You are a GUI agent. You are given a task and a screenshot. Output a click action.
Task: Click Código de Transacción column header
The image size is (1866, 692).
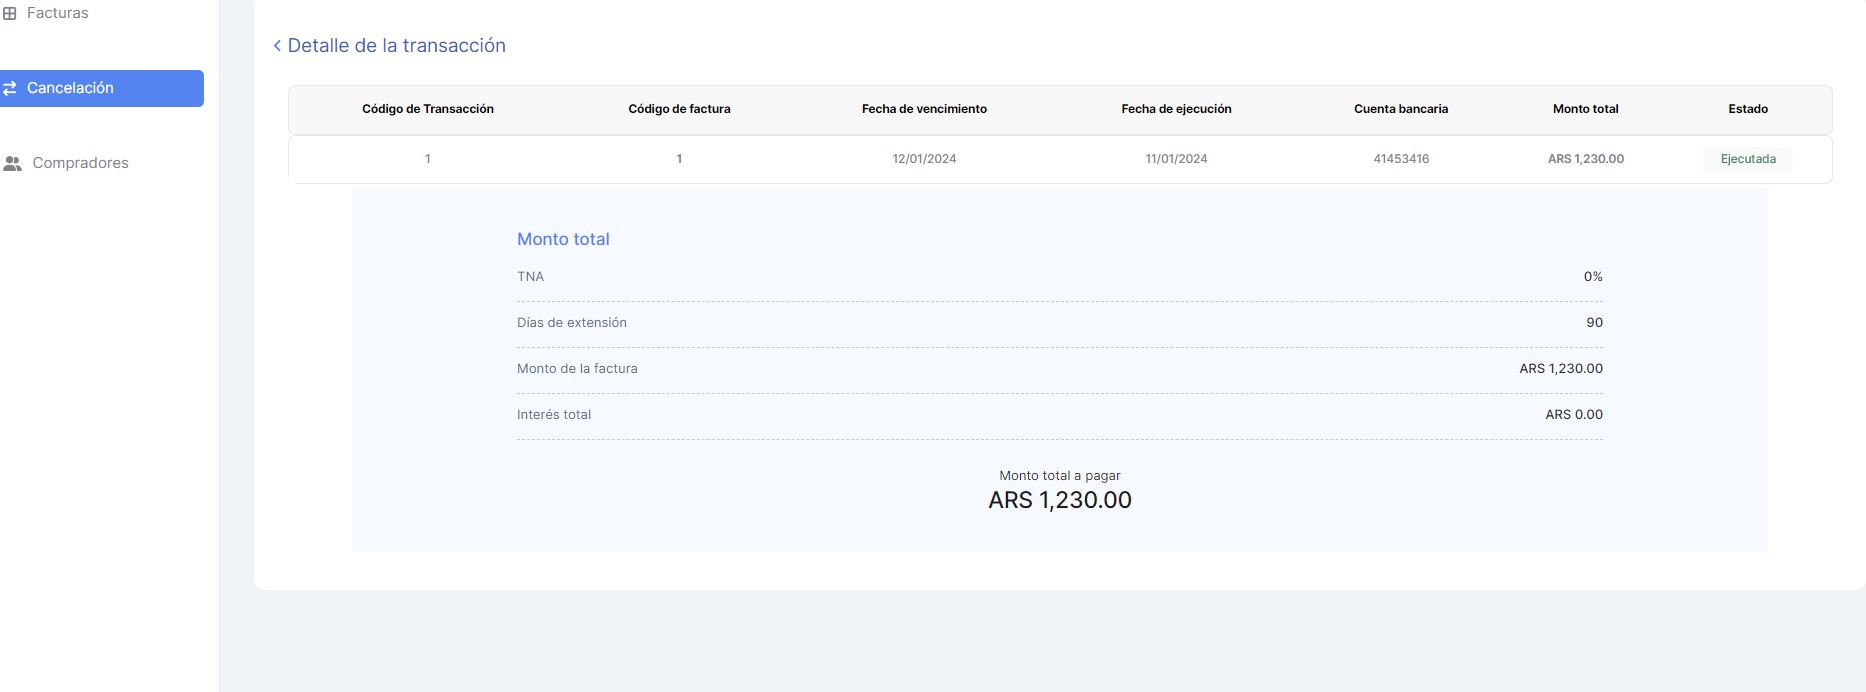427,109
